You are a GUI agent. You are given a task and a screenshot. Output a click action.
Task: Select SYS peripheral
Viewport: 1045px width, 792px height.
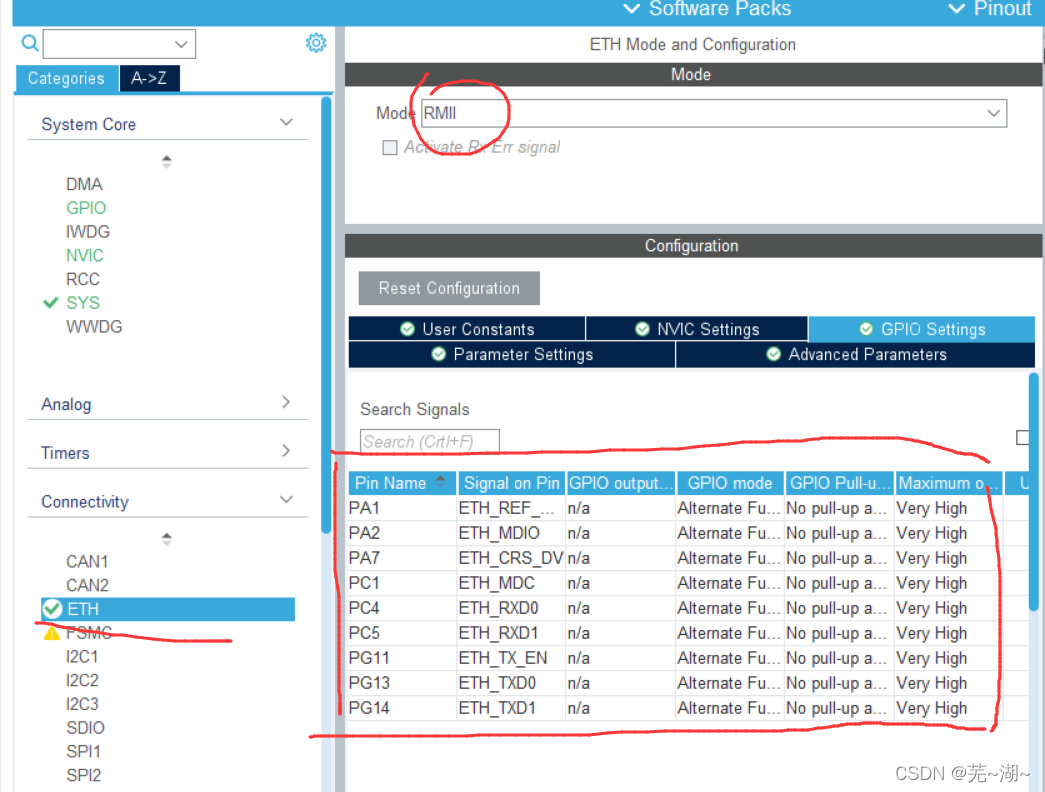coord(83,303)
